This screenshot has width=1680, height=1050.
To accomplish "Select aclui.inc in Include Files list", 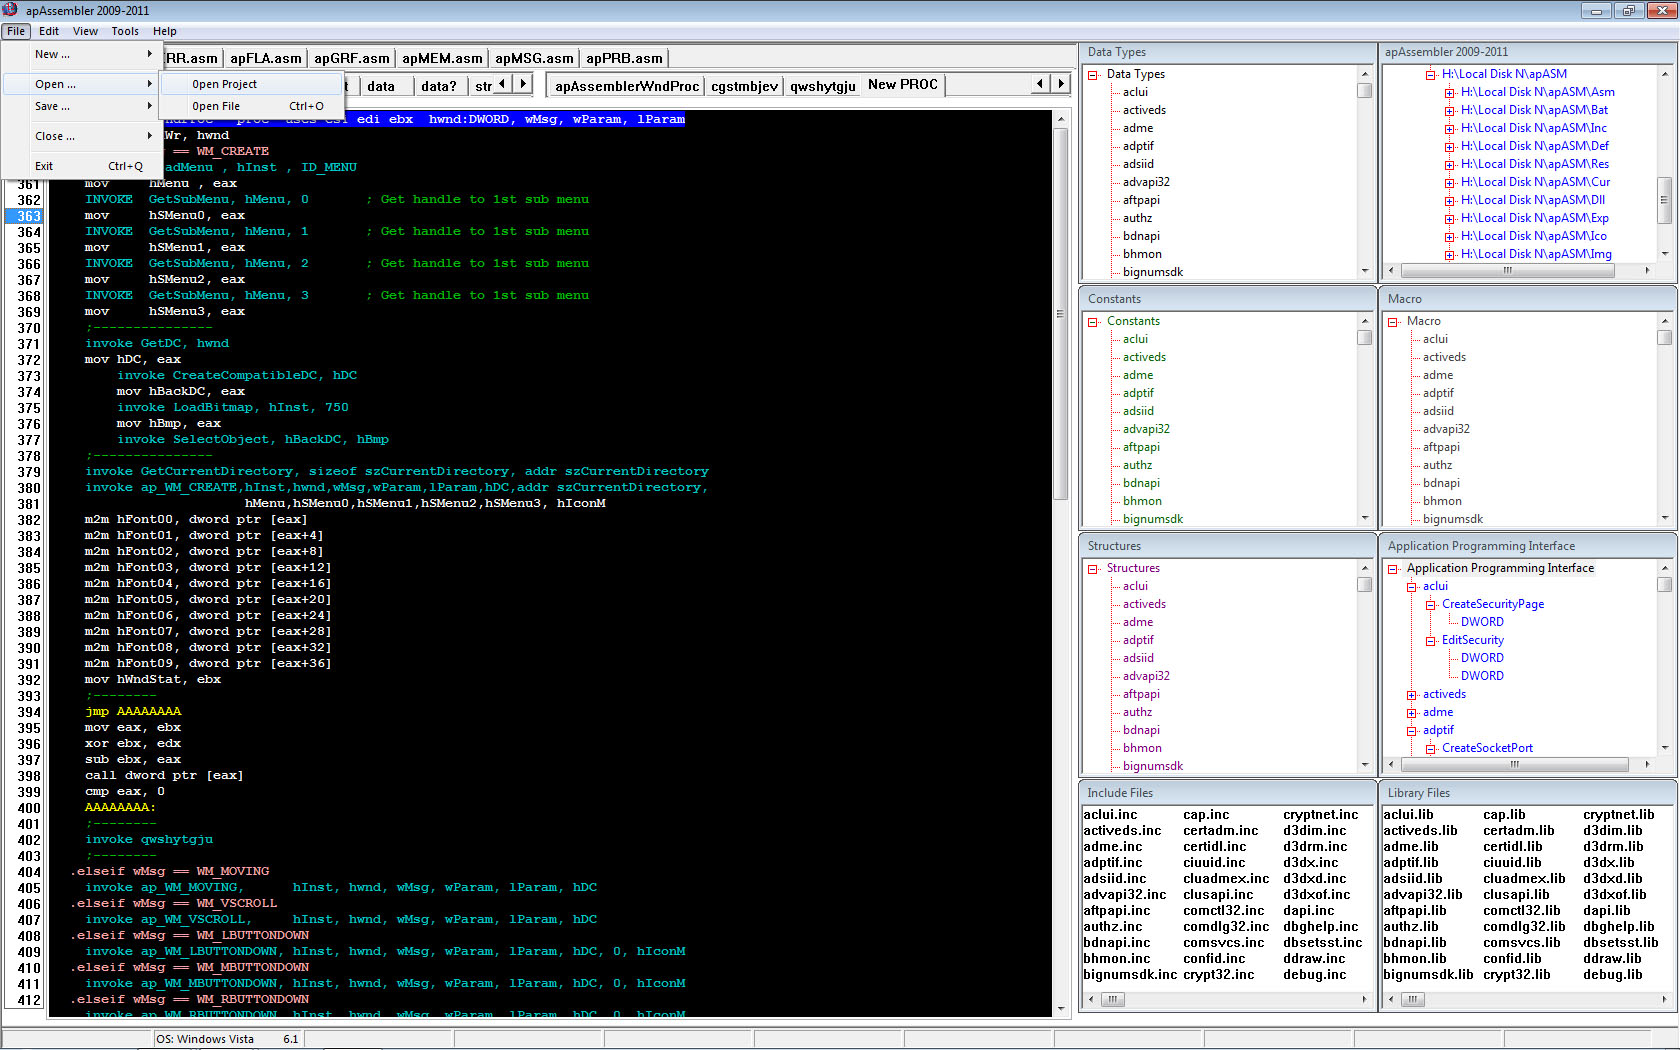I will (1110, 814).
